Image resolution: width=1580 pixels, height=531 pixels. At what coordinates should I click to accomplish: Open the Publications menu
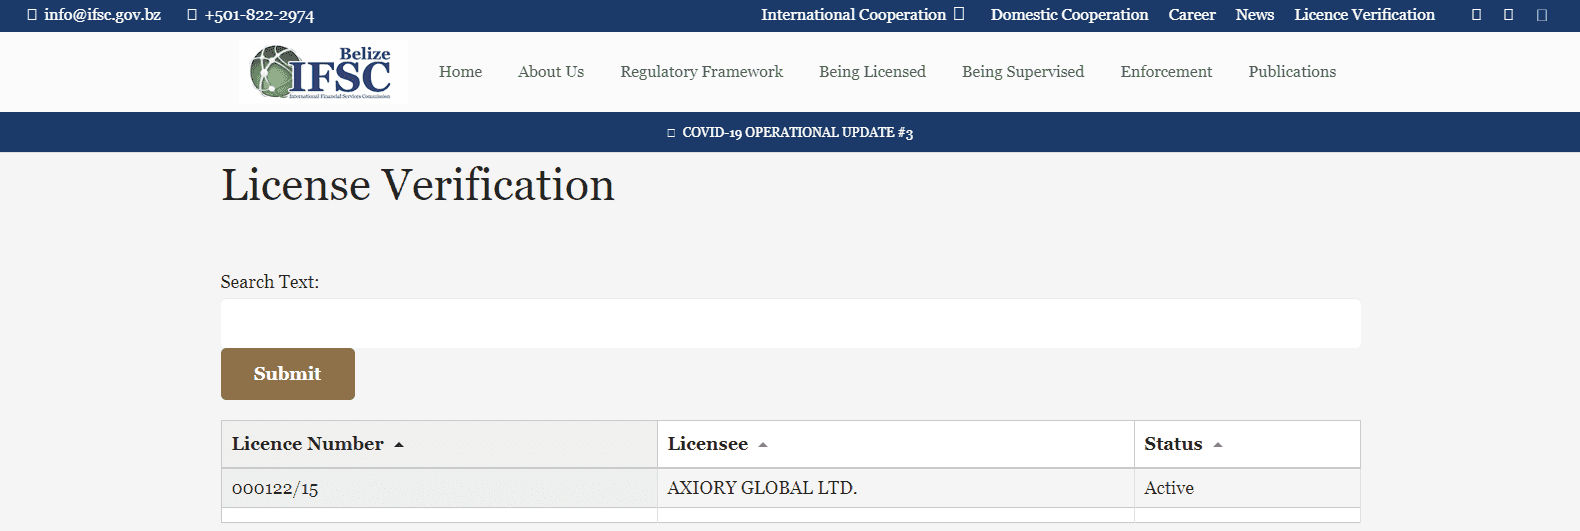pyautogui.click(x=1292, y=72)
